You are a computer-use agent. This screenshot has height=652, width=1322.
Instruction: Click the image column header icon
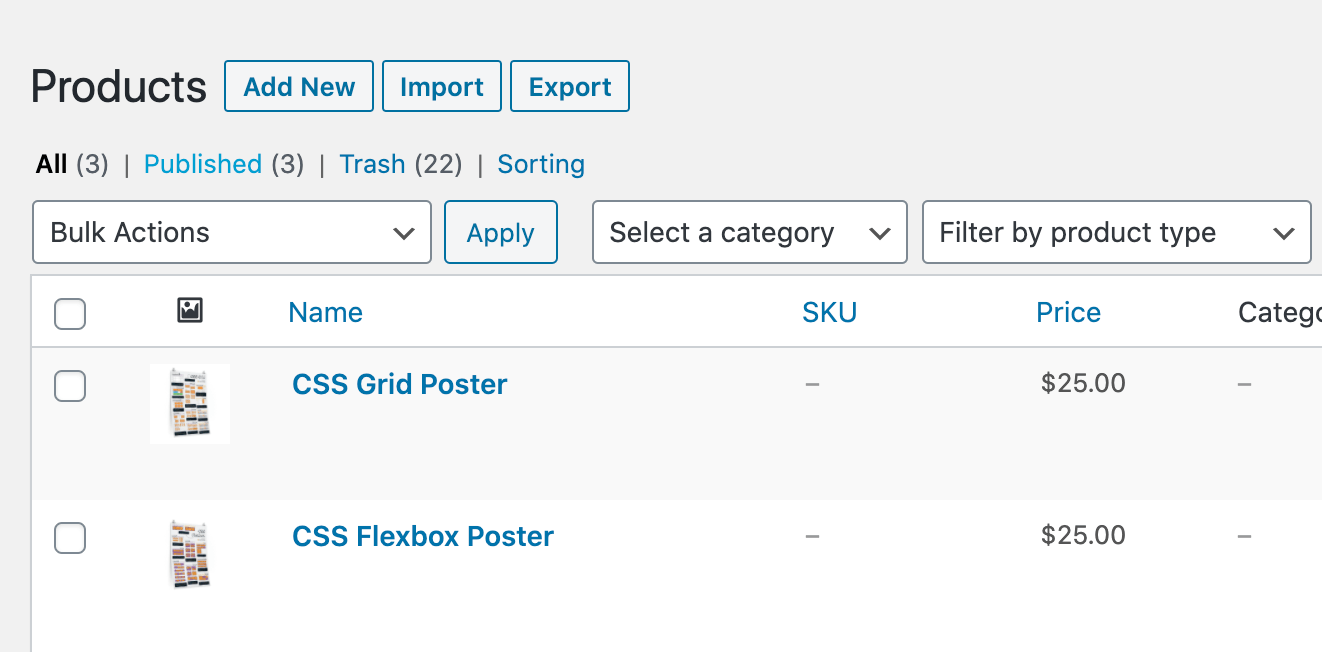(190, 311)
